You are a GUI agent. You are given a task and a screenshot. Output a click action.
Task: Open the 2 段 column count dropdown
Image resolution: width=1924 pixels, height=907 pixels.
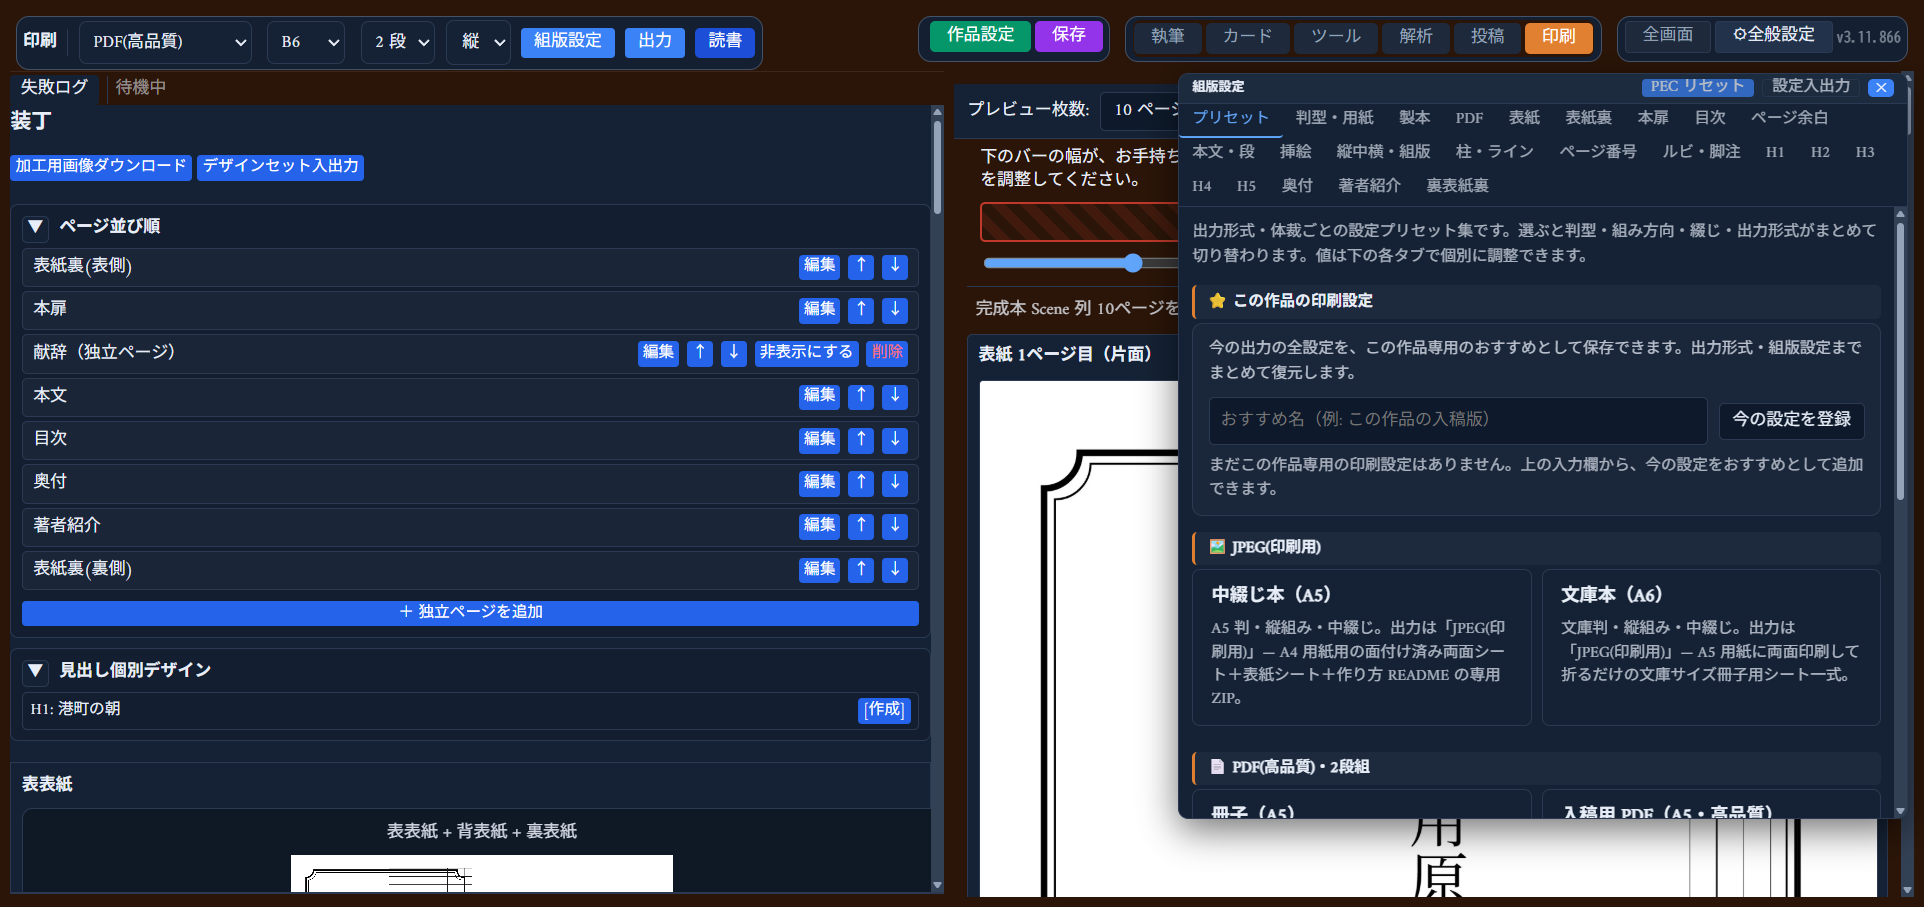click(398, 42)
